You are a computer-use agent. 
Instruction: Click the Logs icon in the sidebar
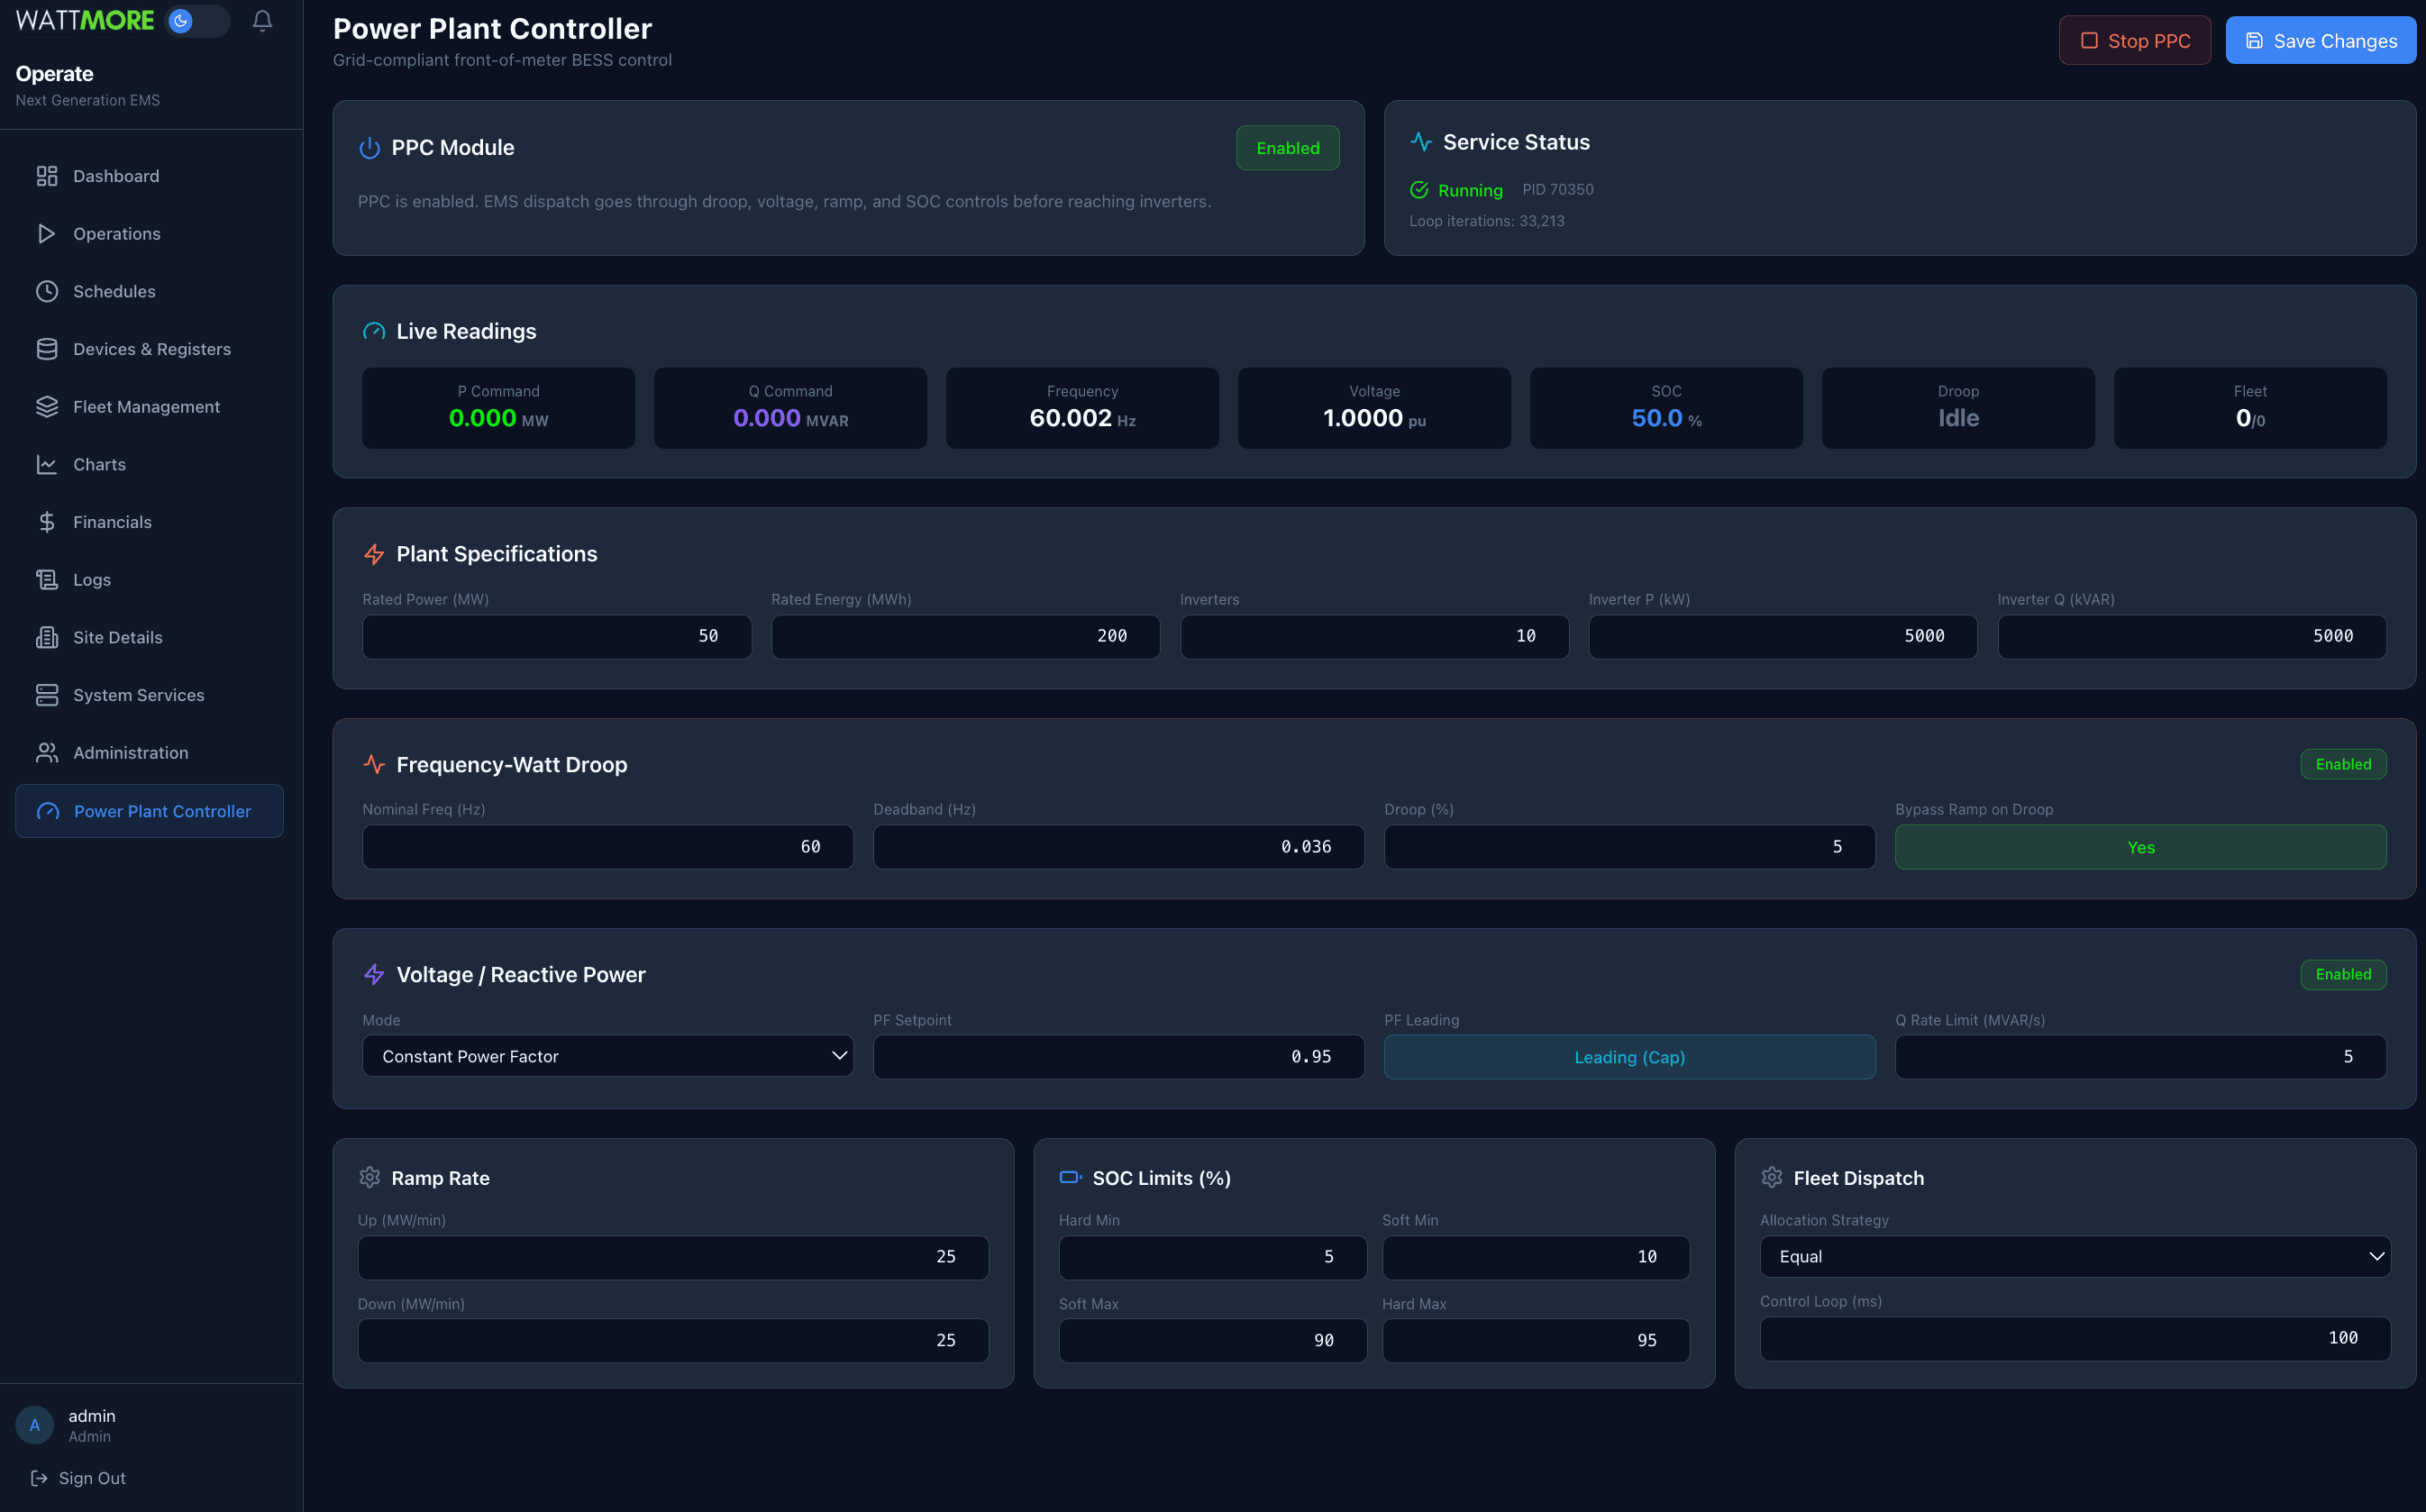[x=47, y=579]
